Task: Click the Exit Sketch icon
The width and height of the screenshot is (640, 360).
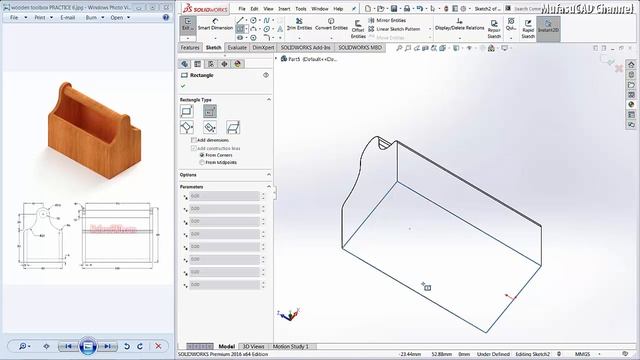Action: coord(188,24)
